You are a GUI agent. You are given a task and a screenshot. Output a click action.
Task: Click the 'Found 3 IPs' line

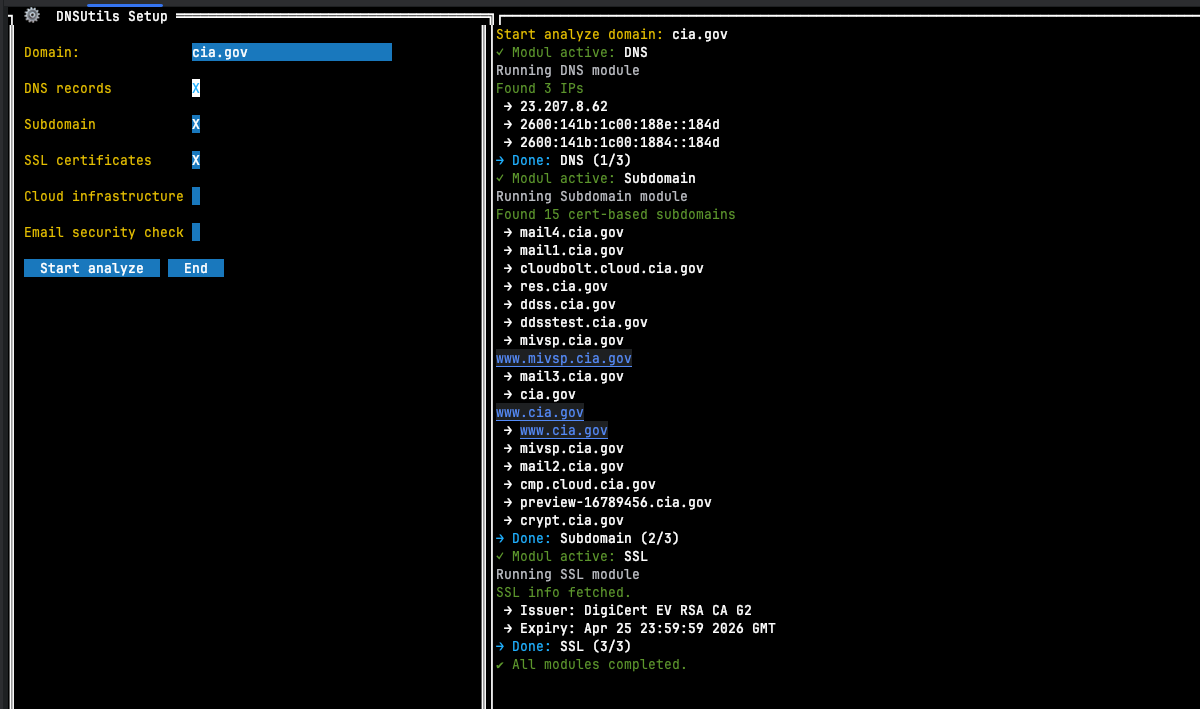[540, 88]
